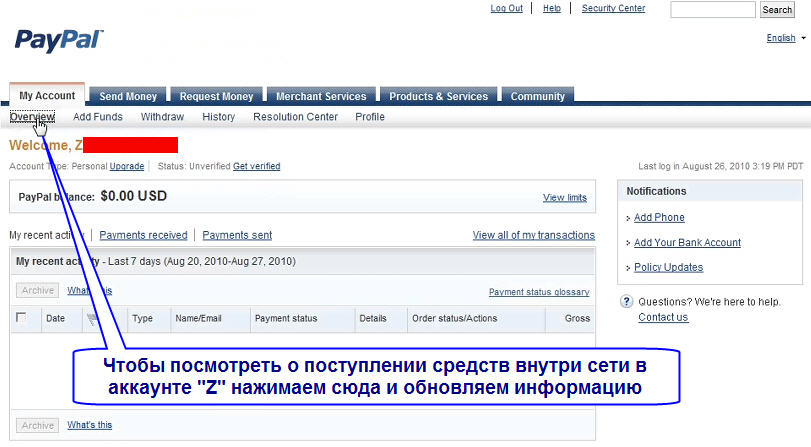
Task: Click the Notifications panel heading
Action: coord(656,191)
